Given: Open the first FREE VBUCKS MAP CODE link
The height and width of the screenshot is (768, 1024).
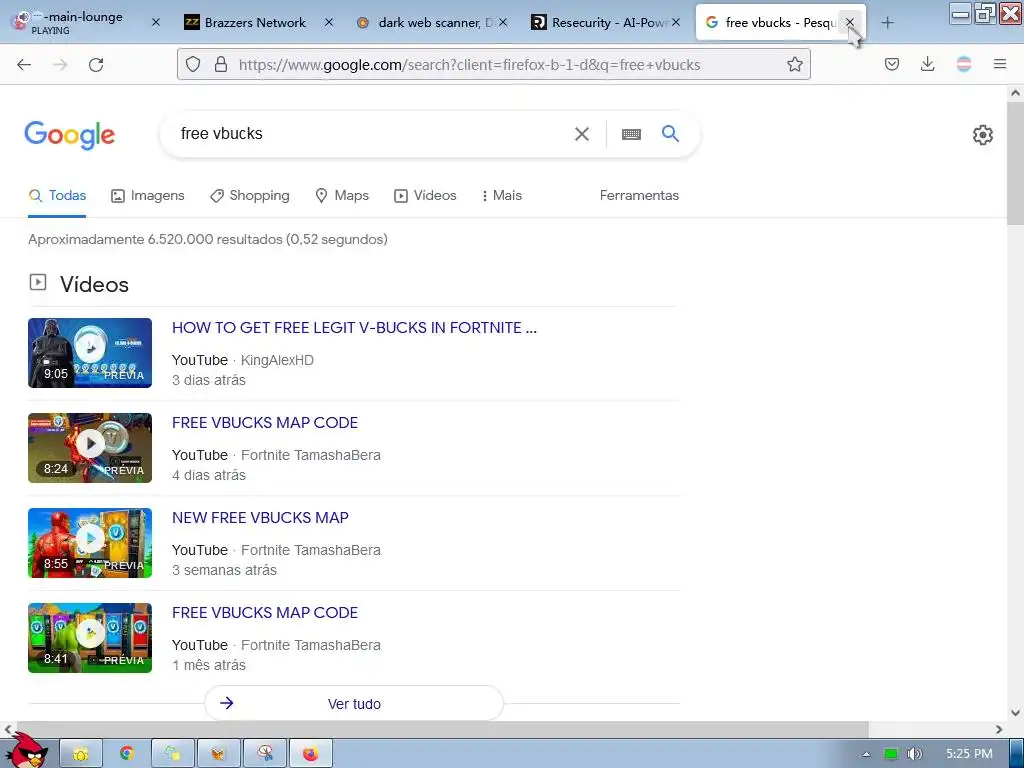Looking at the screenshot, I should click(x=264, y=423).
